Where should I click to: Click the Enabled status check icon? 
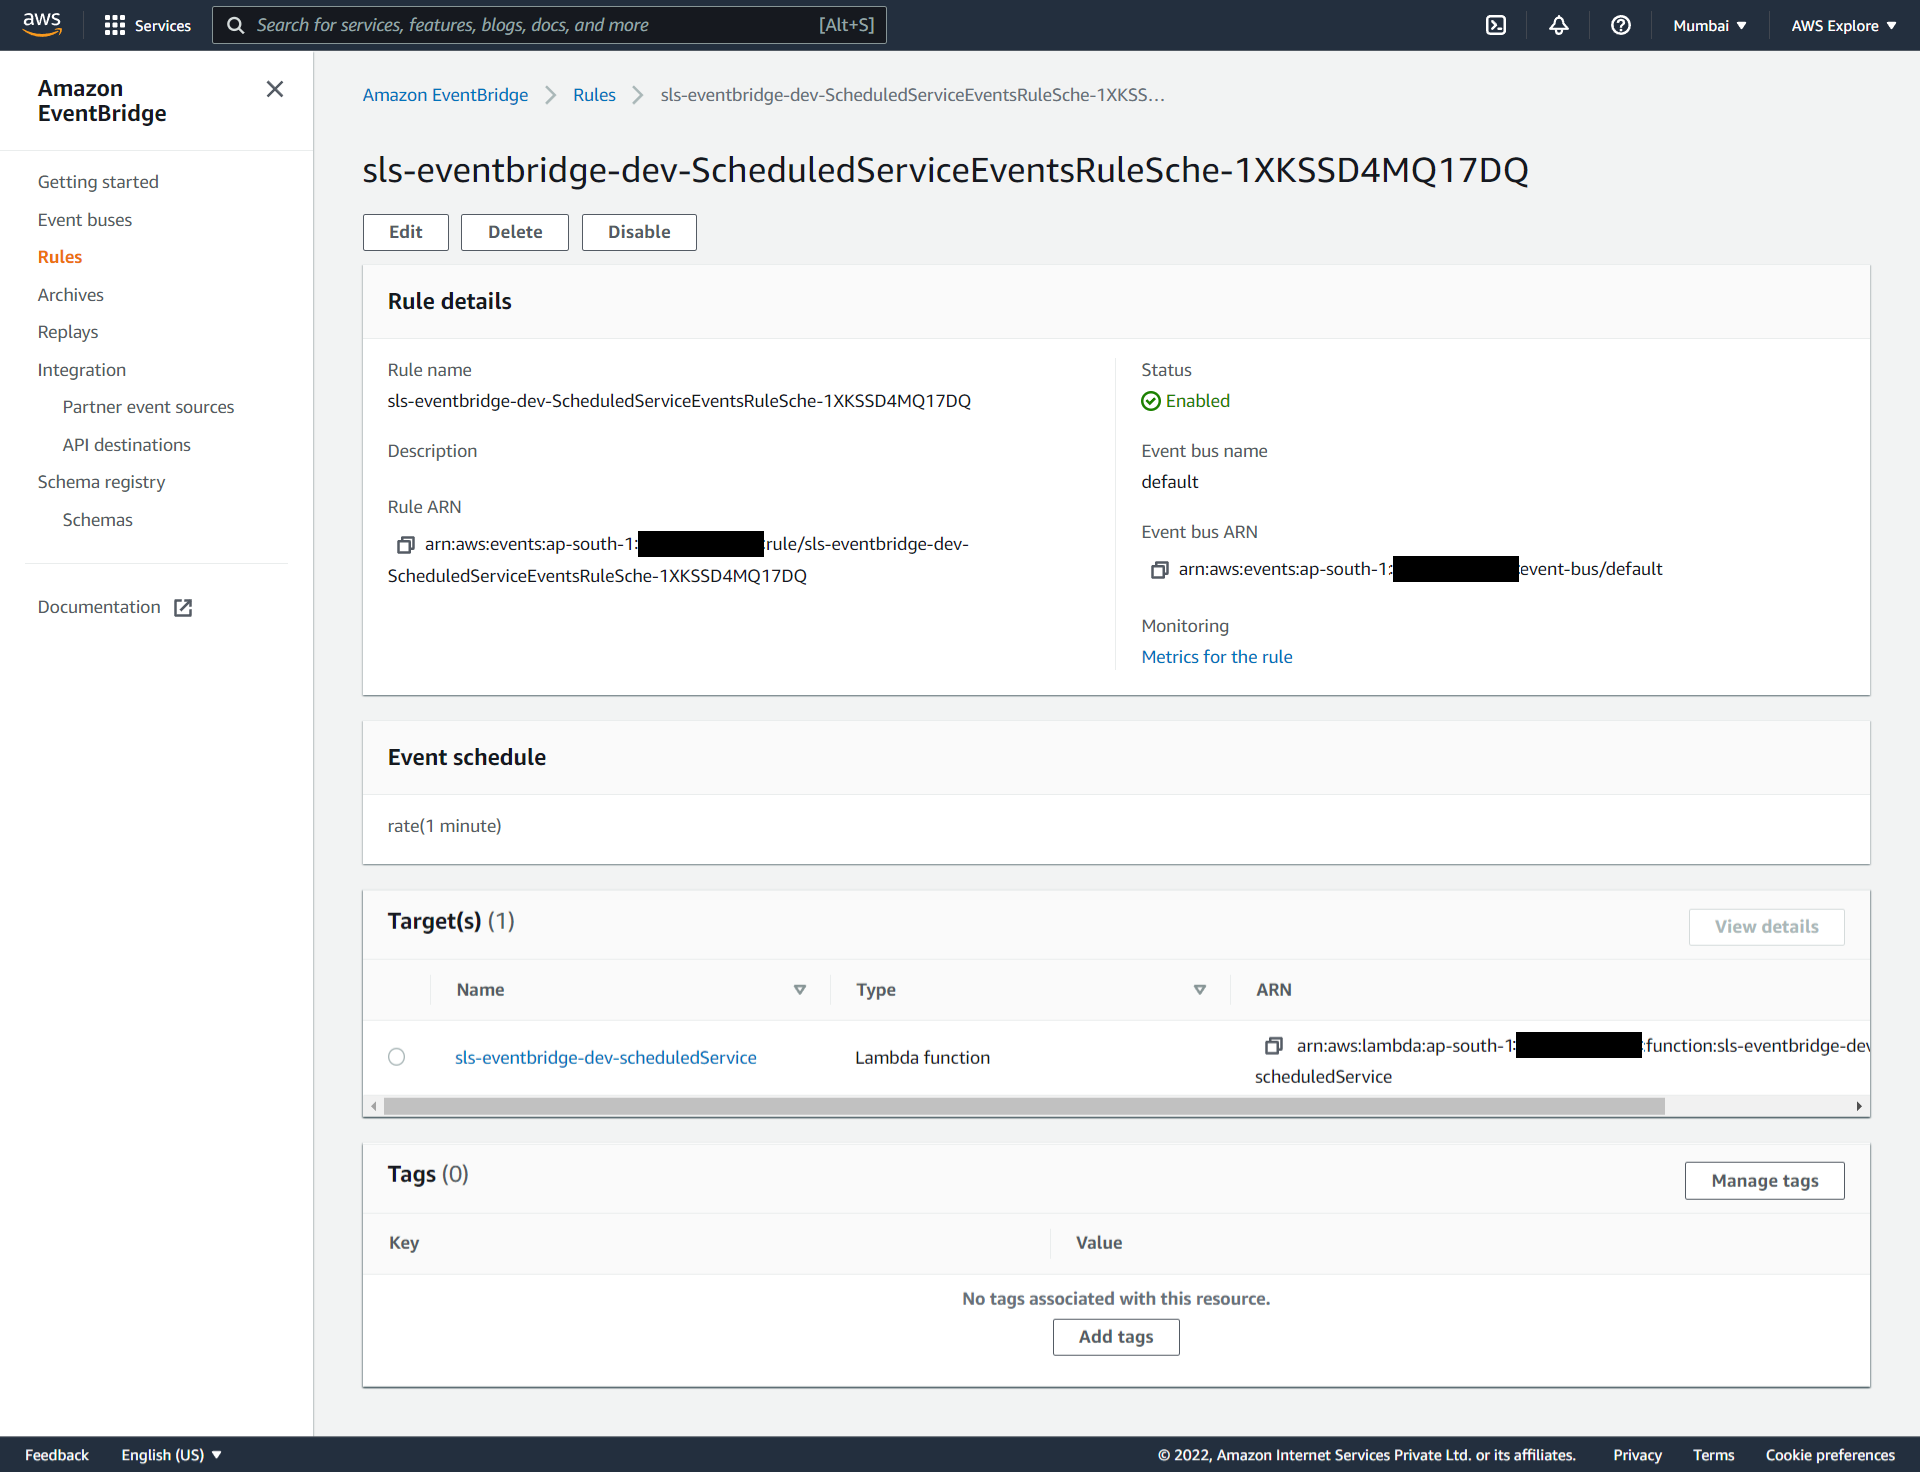tap(1151, 401)
